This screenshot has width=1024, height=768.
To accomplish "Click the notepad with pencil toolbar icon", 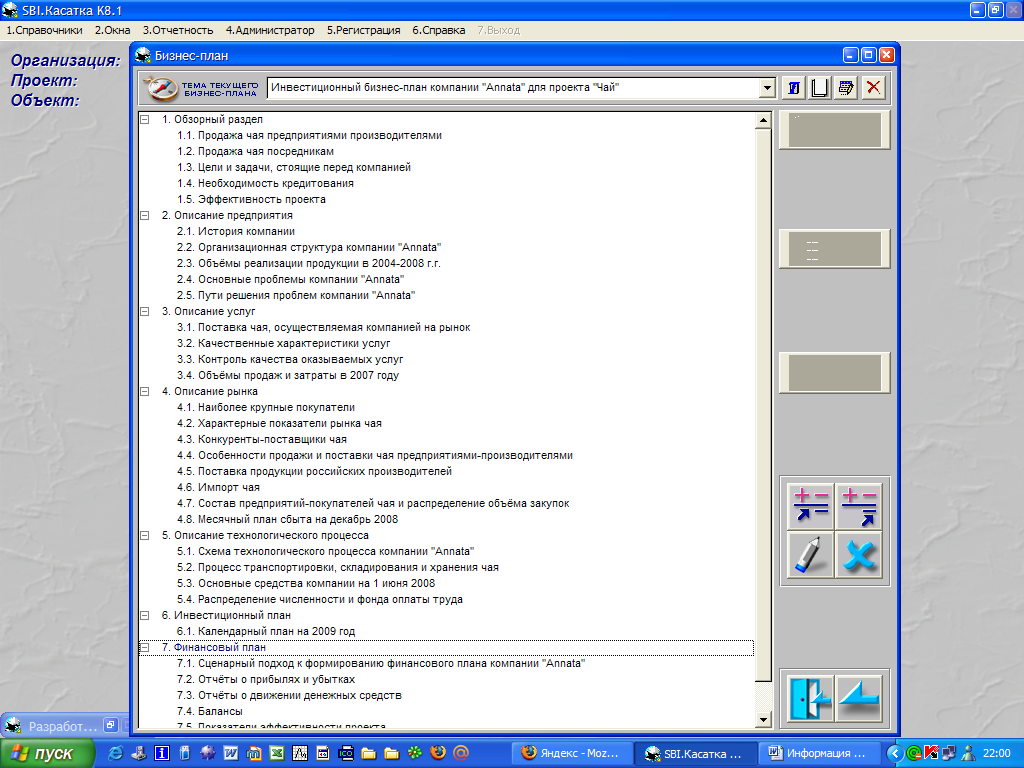I will (846, 88).
